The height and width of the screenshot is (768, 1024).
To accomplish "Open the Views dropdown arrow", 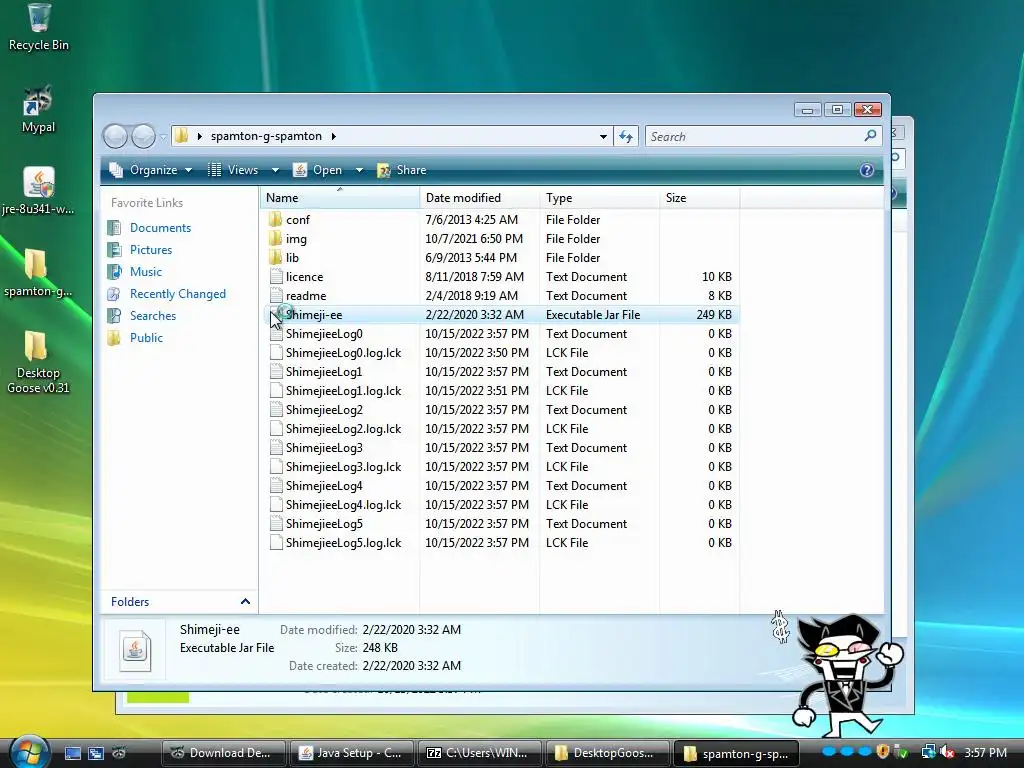I will pyautogui.click(x=275, y=170).
